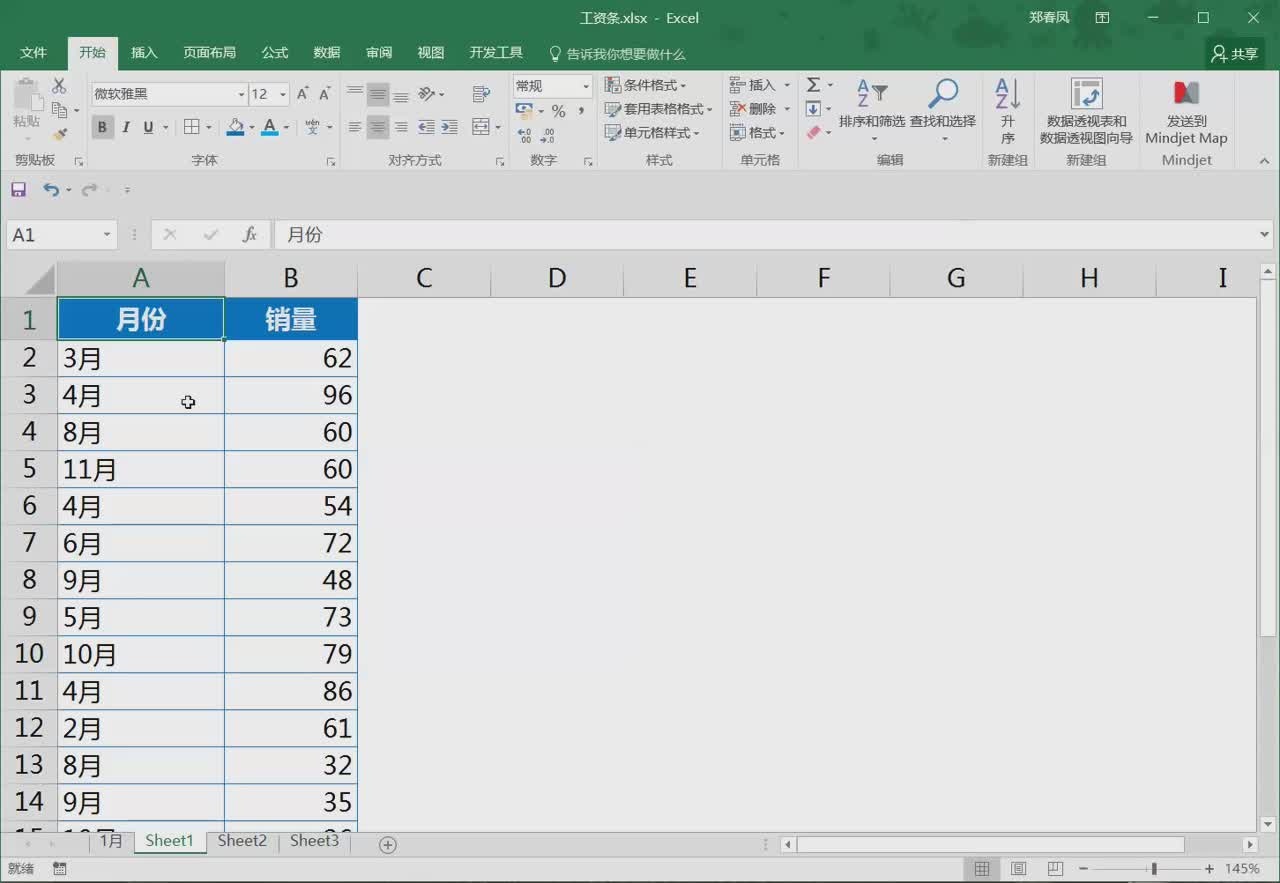The image size is (1280, 883).
Task: Open Cell Styles (单元格样式) menu
Action: 651,133
